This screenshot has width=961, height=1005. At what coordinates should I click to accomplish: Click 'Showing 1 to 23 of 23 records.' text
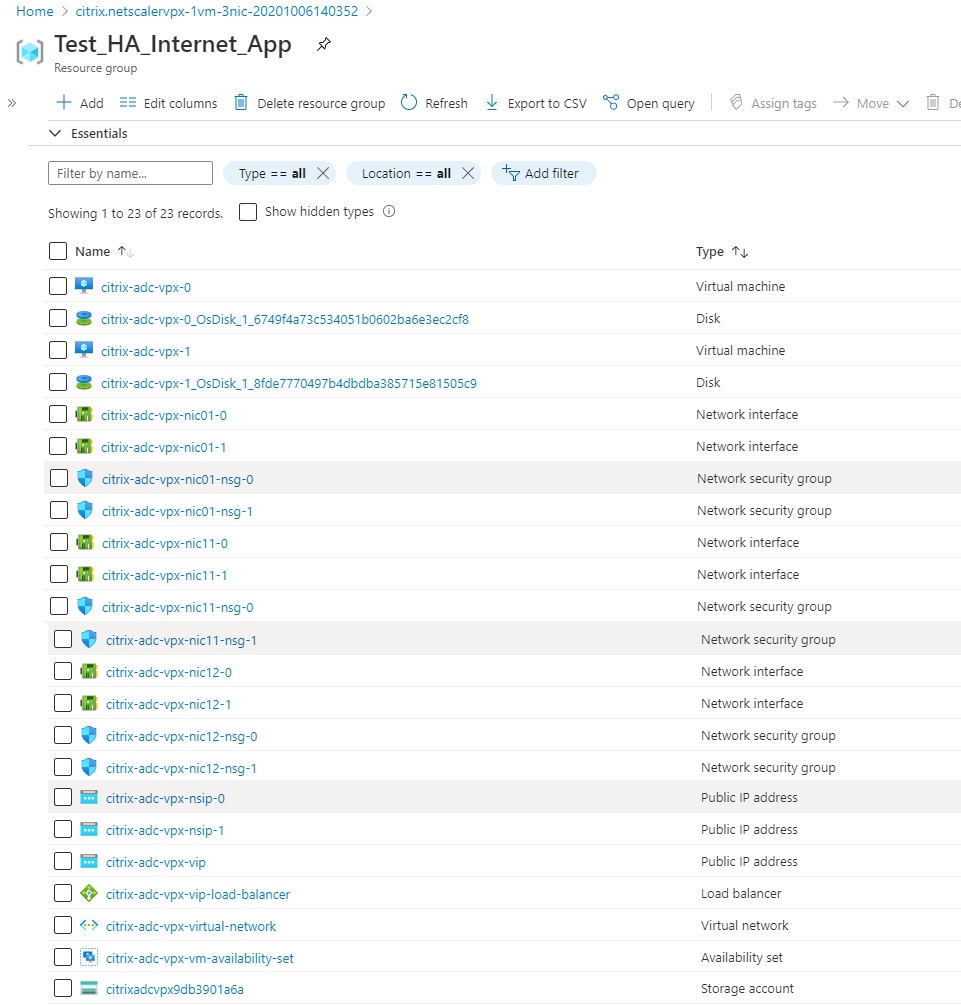click(135, 213)
